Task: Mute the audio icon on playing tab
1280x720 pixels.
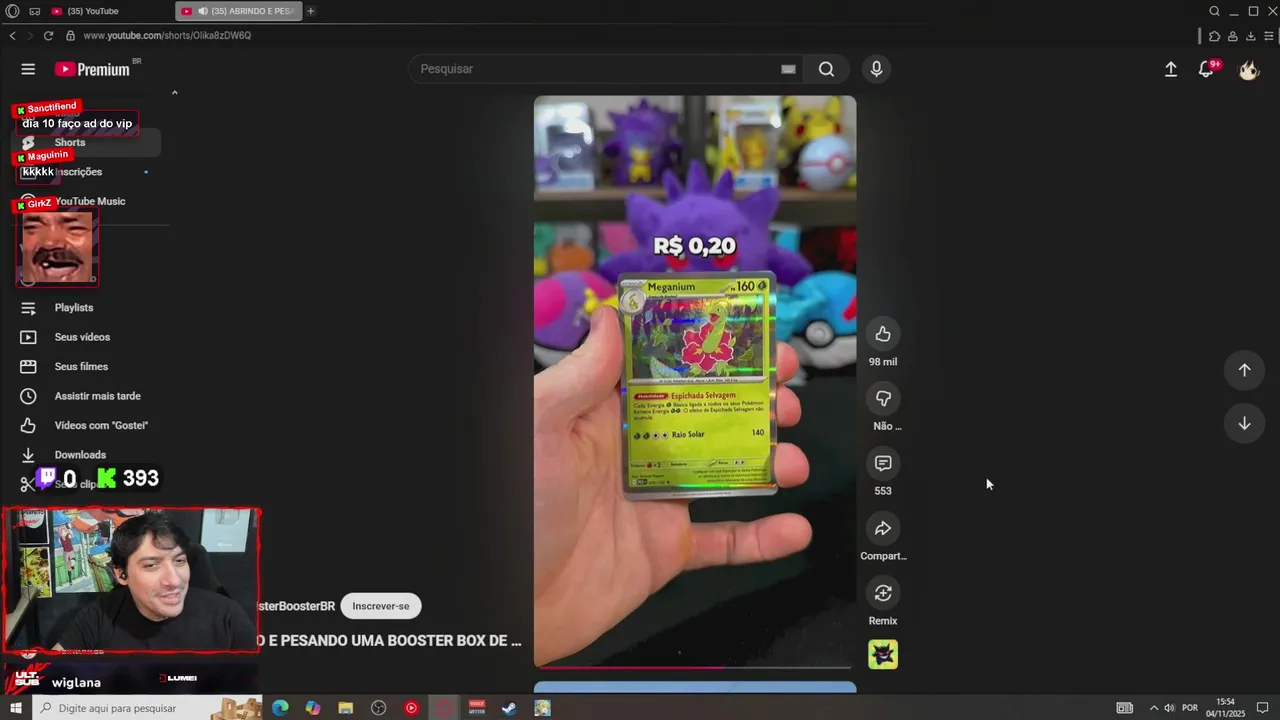Action: click(x=203, y=11)
